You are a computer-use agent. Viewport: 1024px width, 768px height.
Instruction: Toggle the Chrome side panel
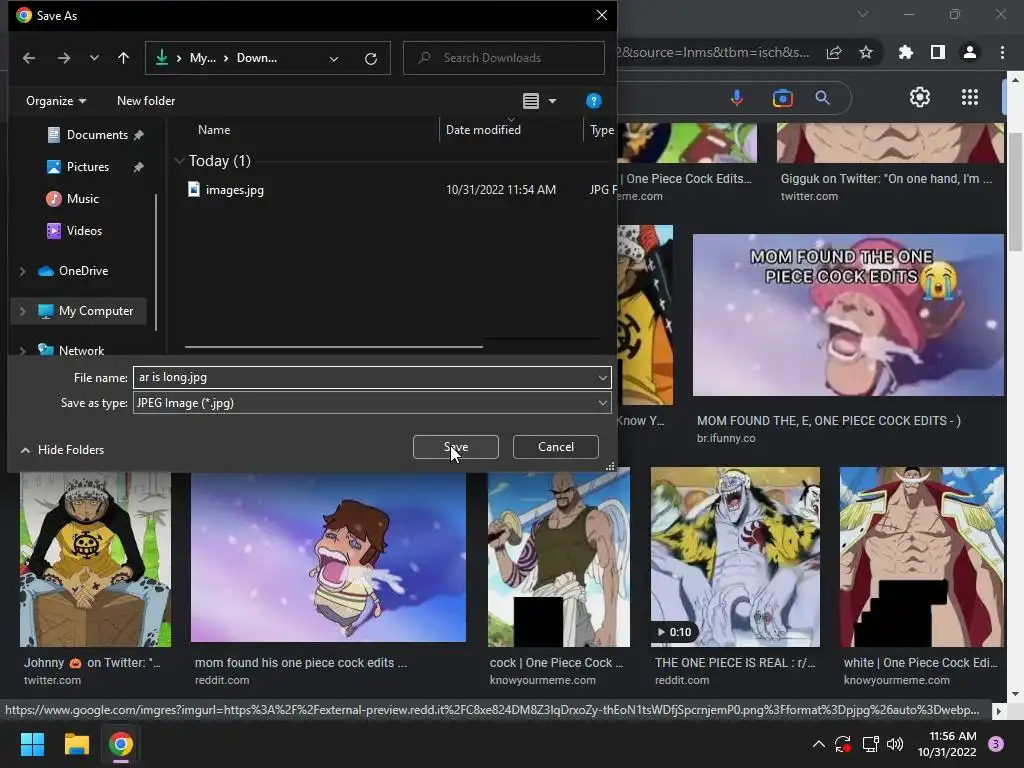[x=938, y=52]
